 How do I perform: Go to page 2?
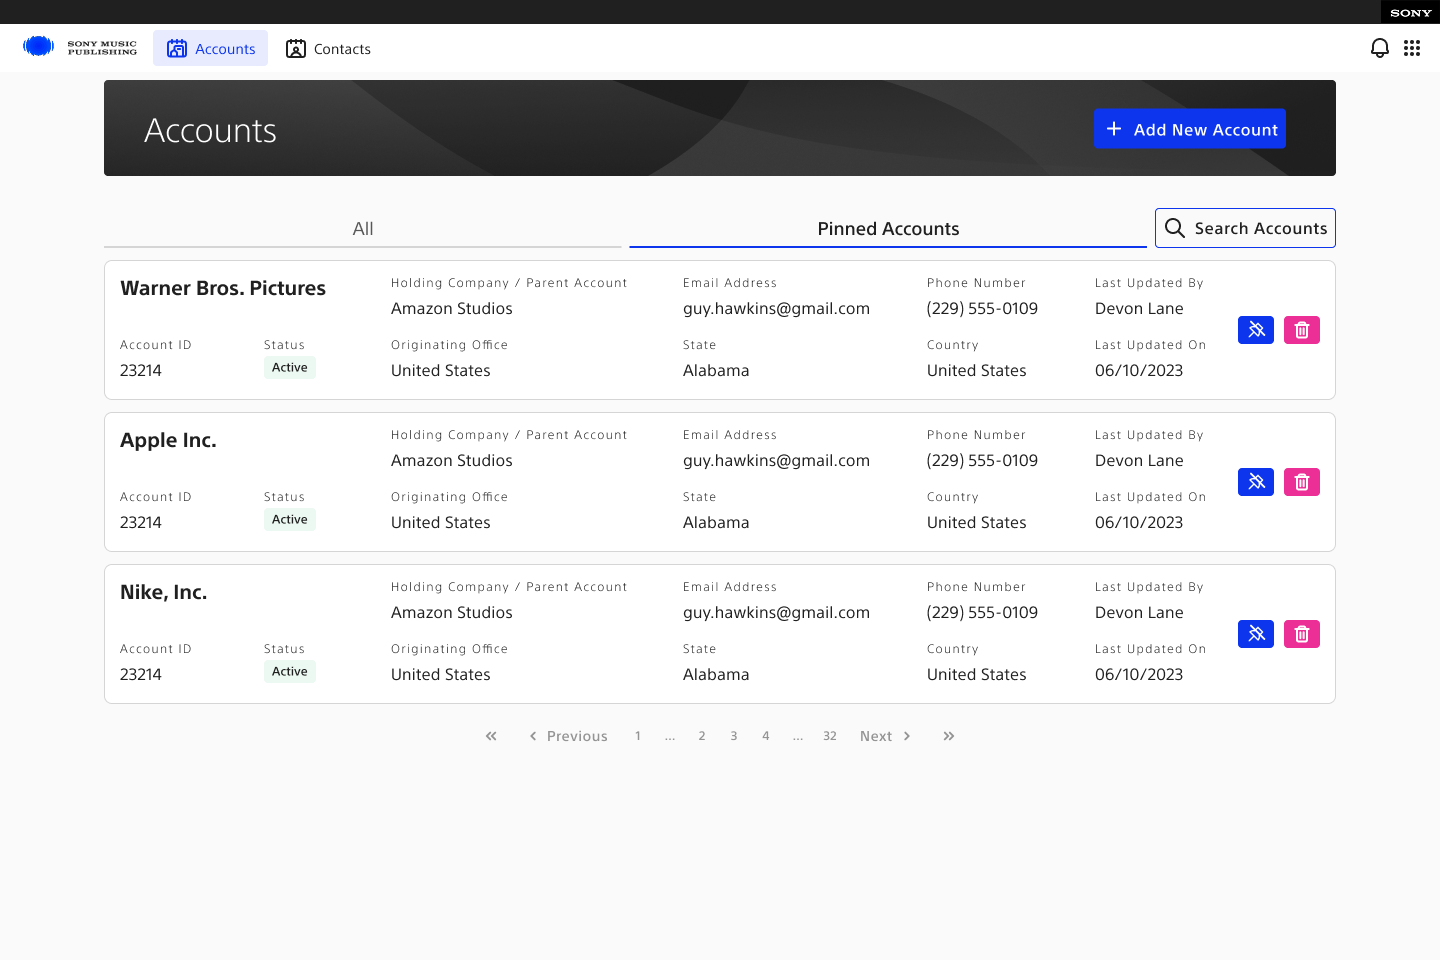coord(702,736)
